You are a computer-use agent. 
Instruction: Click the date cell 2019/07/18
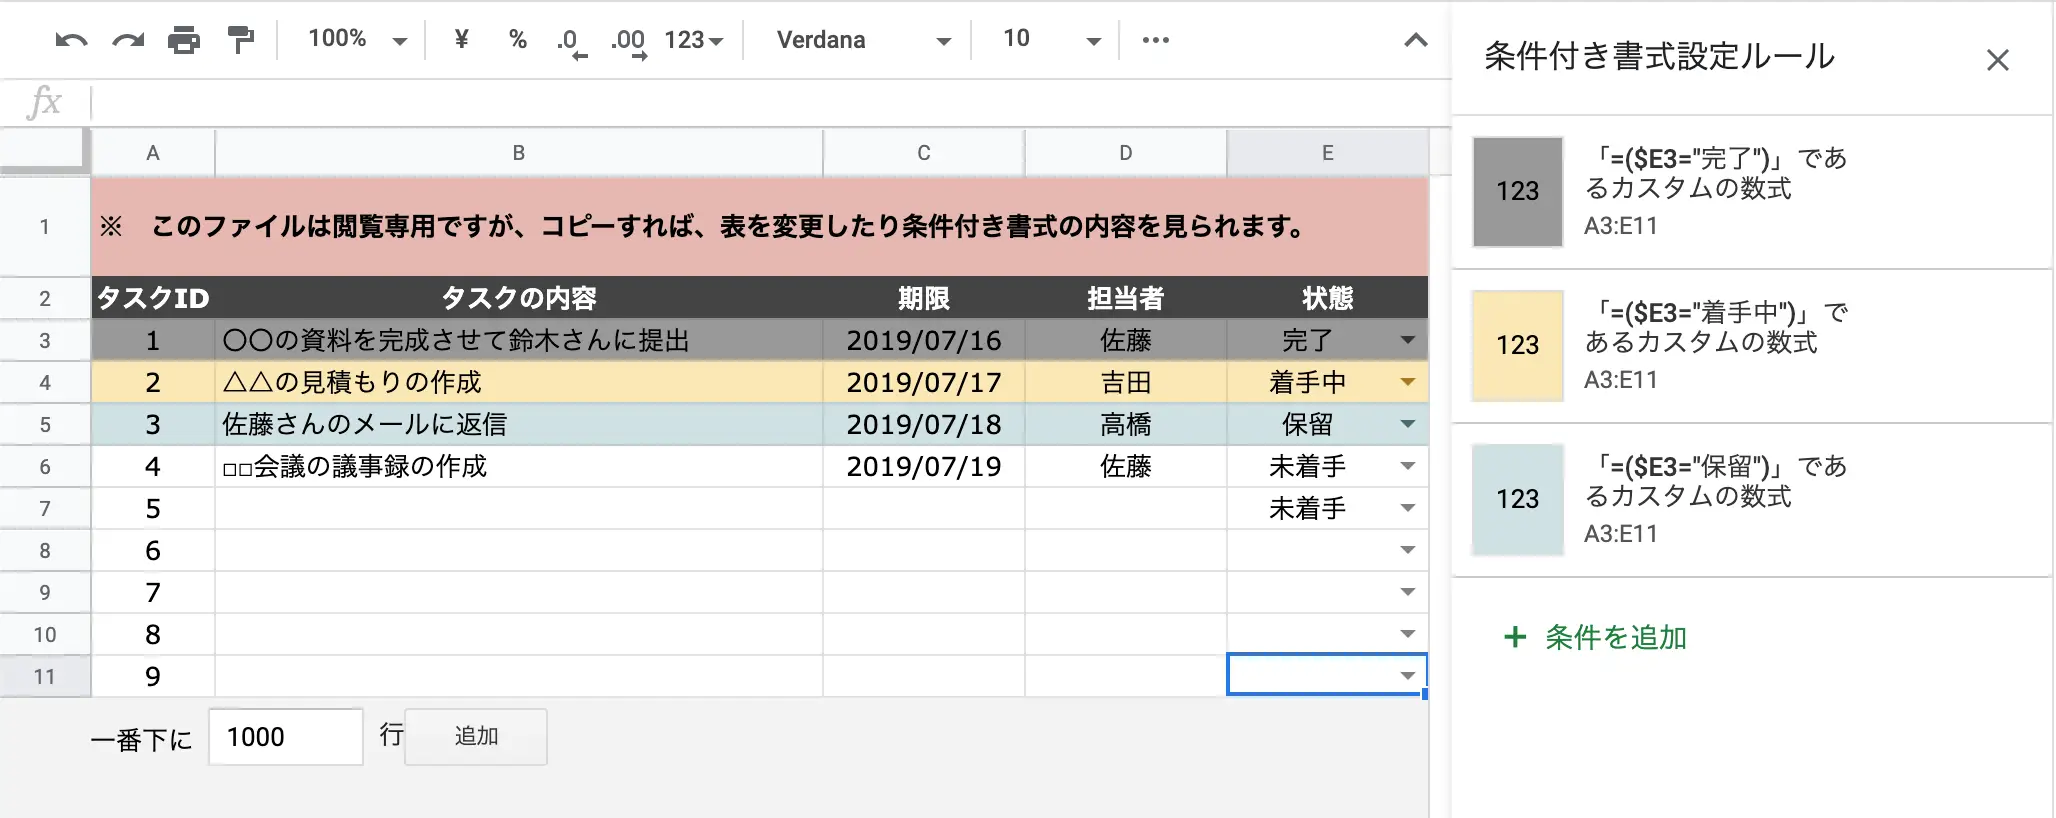click(924, 425)
